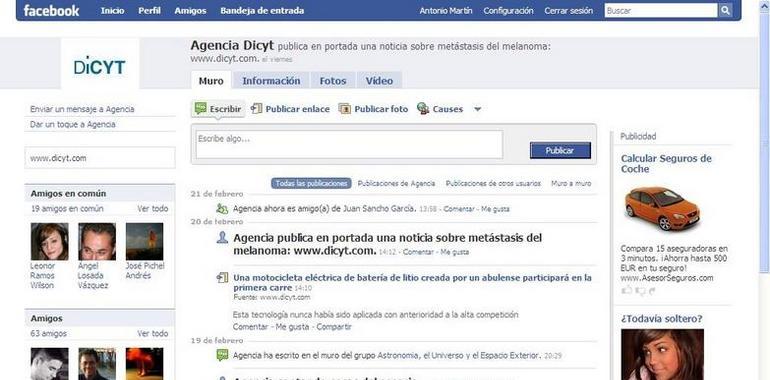Open Perfil in top bar

click(x=149, y=10)
